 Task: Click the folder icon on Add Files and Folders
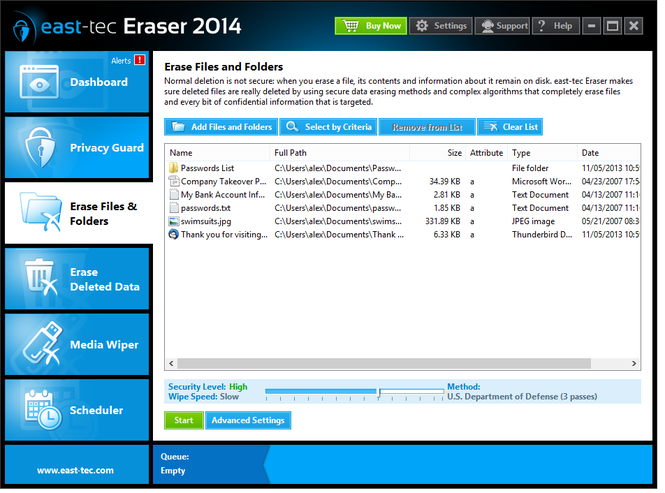pyautogui.click(x=178, y=127)
